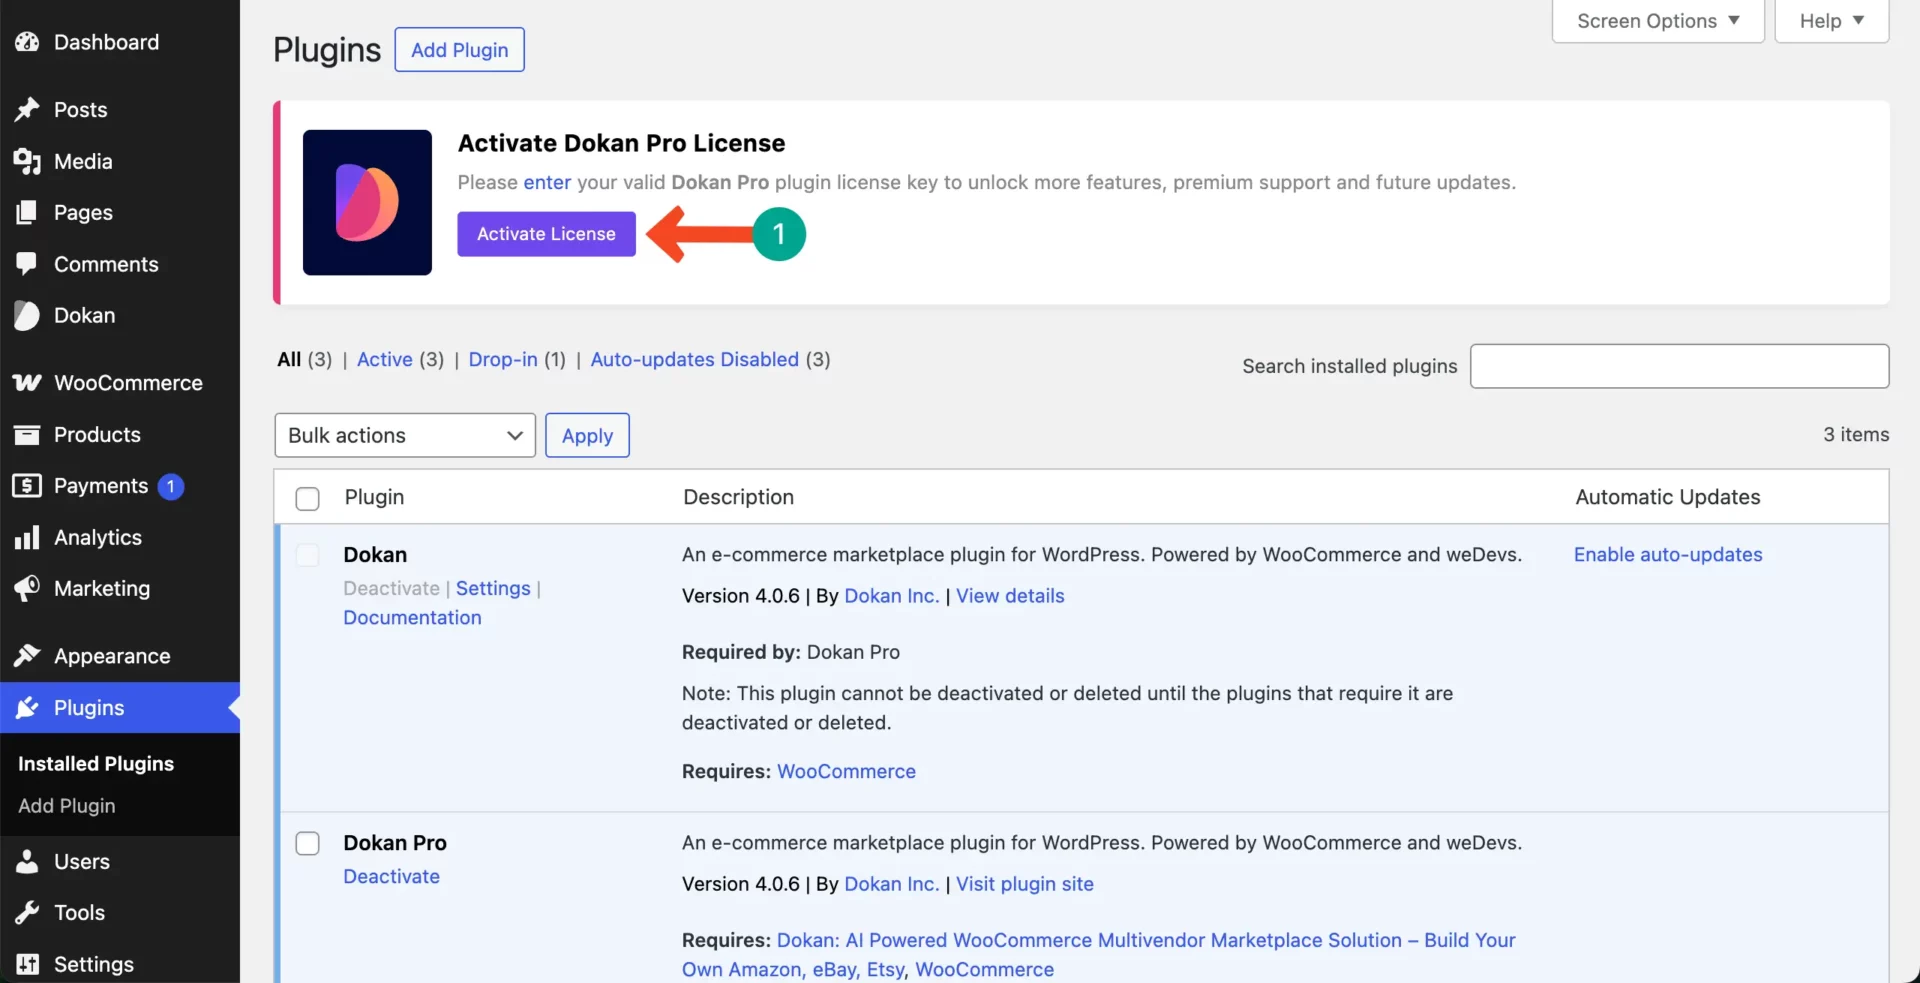Click the Products archive box icon
This screenshot has width=1920, height=983.
click(27, 435)
